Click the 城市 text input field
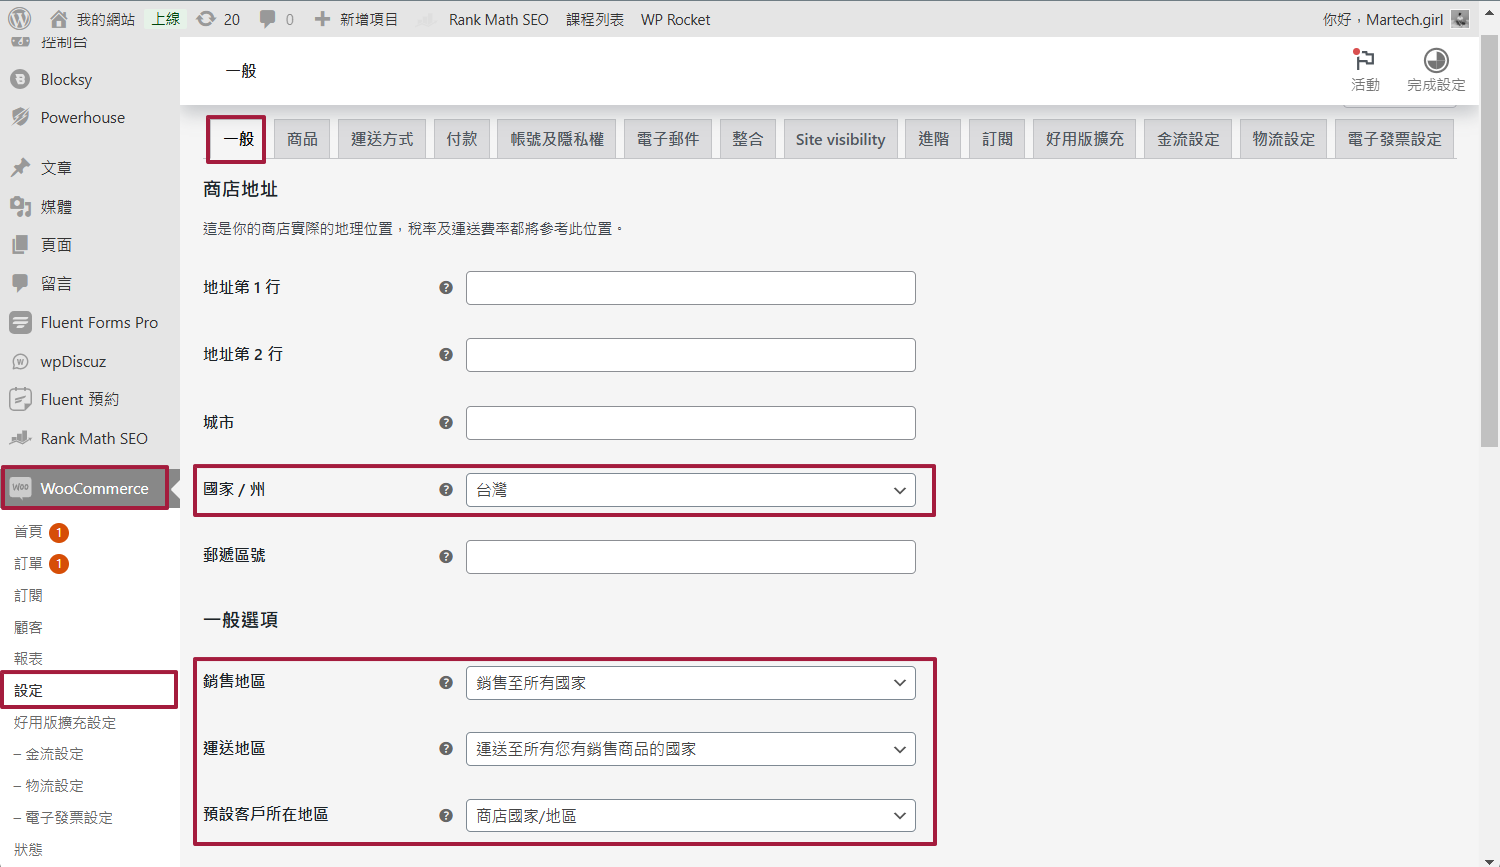Screen dimensions: 1500x867 [690, 423]
